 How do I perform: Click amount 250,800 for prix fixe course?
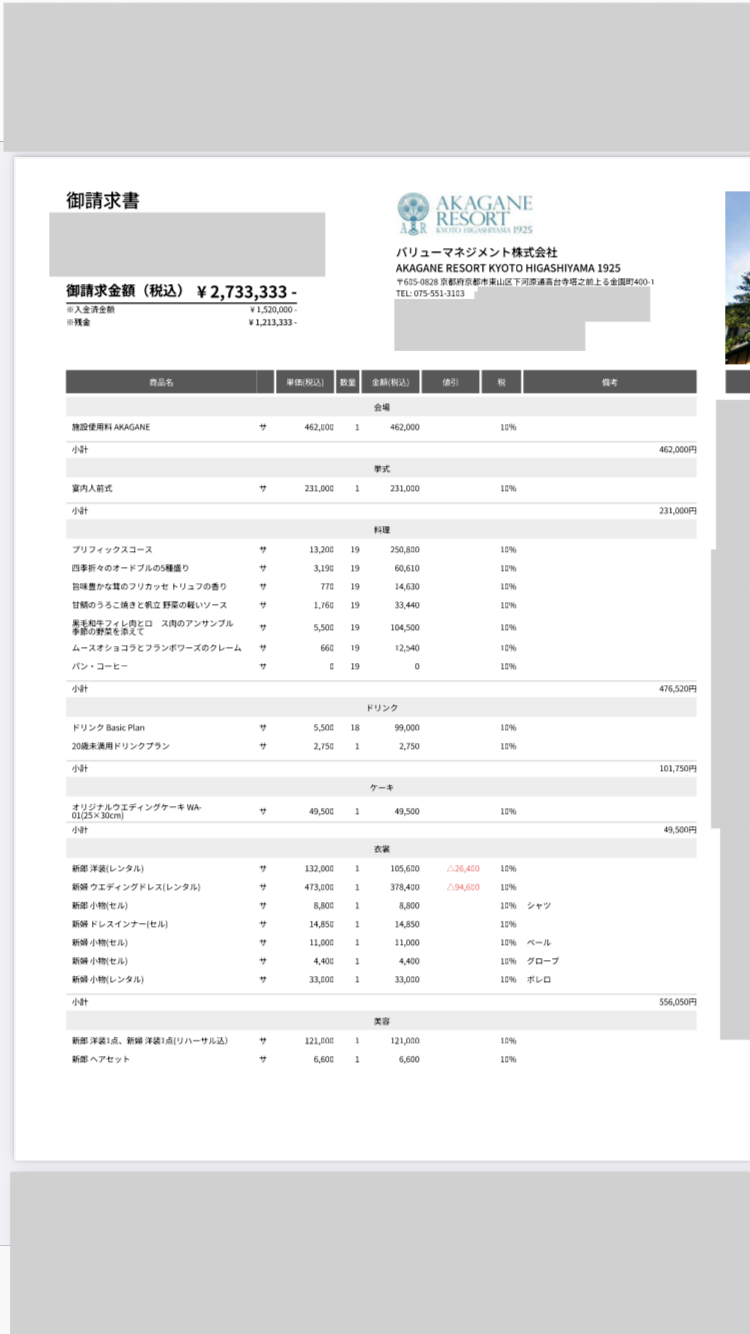(x=404, y=549)
